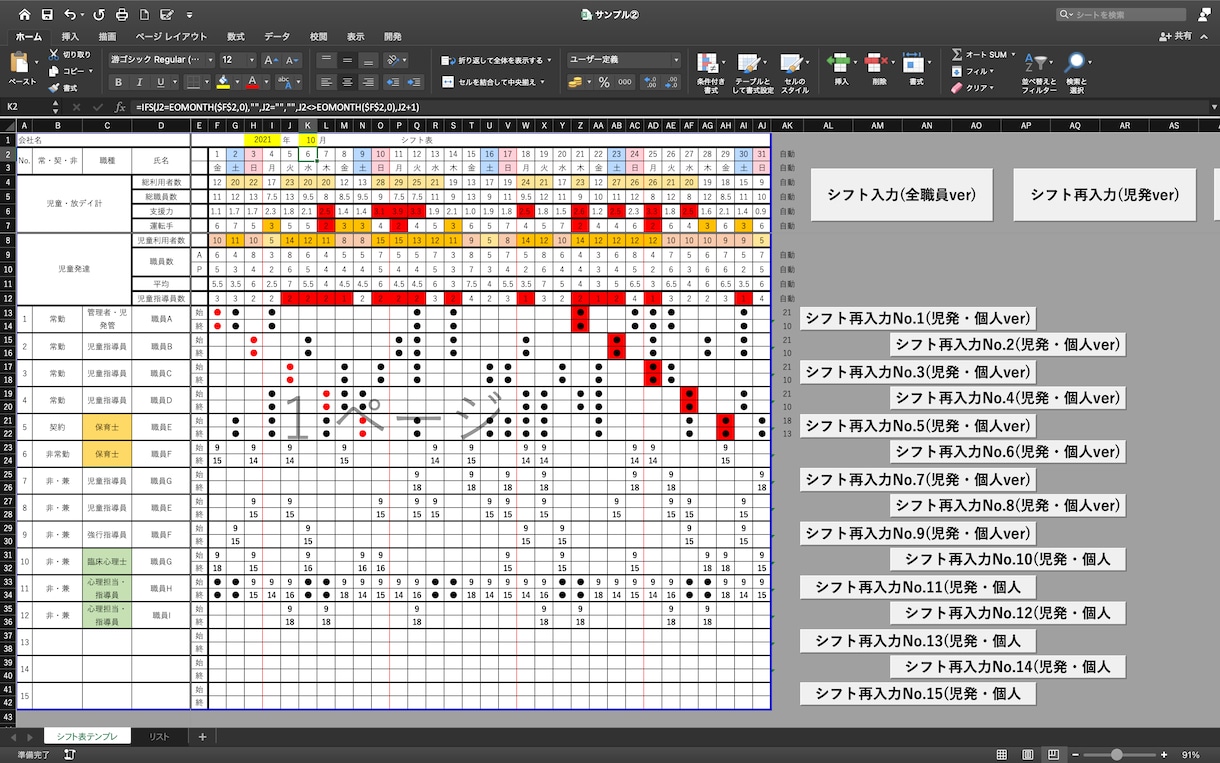Click the シフト入力(全職員ver) button
The image size is (1220, 763).
click(x=902, y=195)
